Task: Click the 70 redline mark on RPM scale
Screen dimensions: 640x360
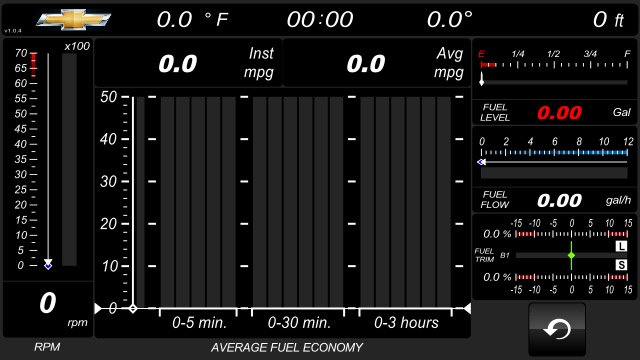Action: click(21, 53)
